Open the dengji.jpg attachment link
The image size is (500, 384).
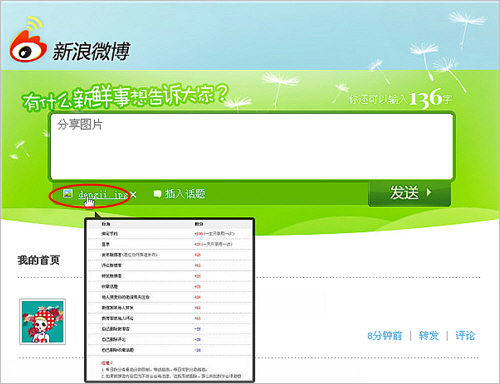103,194
